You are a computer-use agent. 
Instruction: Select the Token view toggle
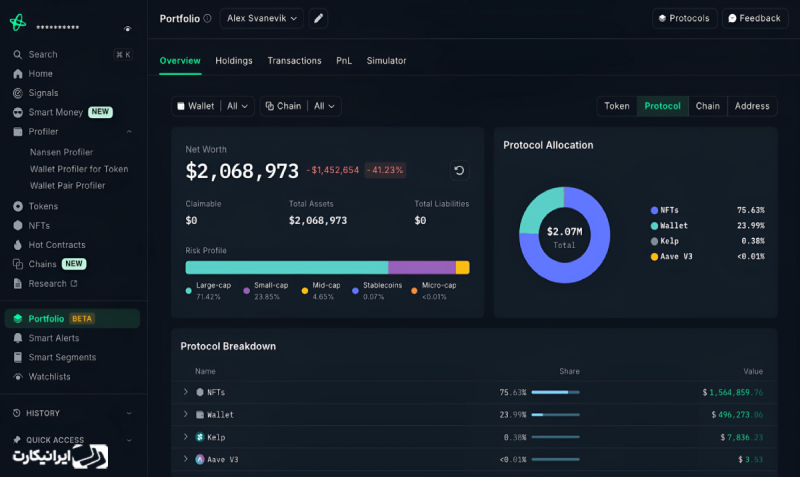point(617,106)
